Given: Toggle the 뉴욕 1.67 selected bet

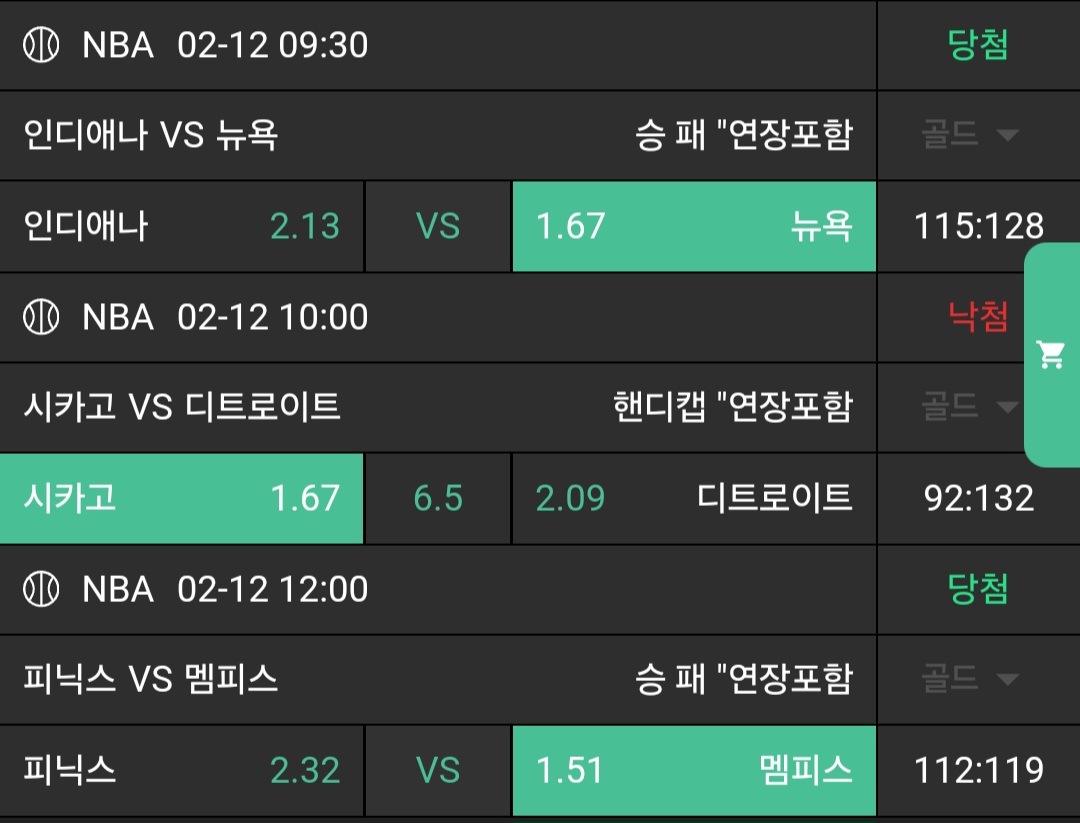Looking at the screenshot, I should tap(694, 227).
